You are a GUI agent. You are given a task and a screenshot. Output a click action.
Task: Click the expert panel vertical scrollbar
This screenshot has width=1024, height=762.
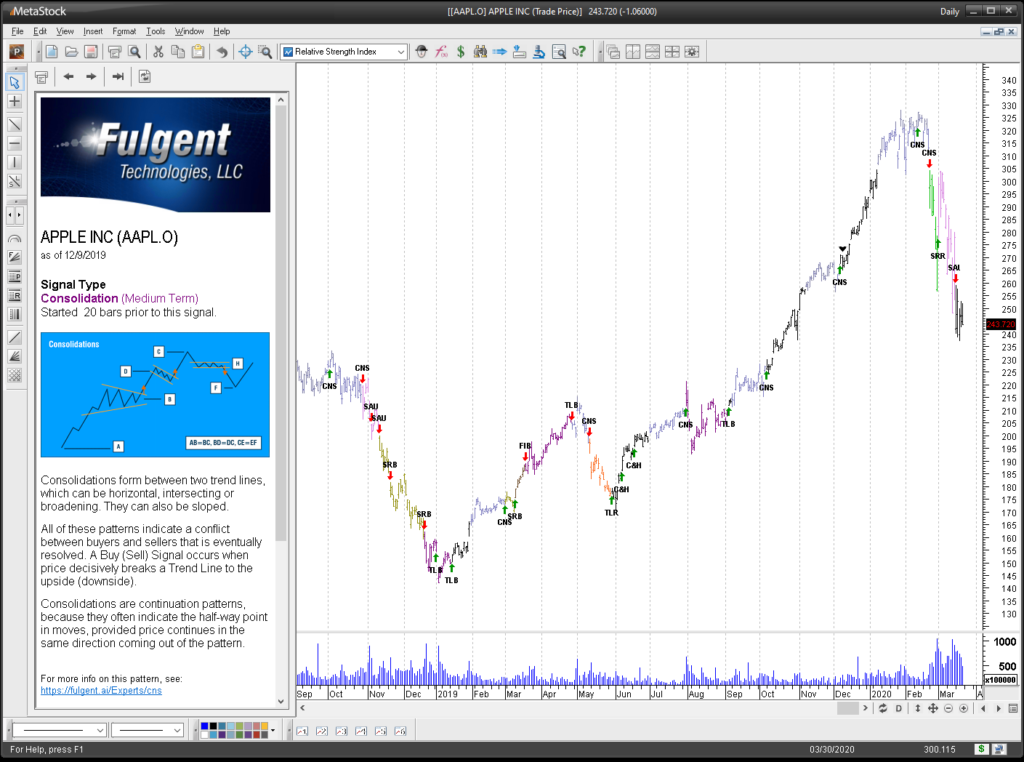coord(281,400)
